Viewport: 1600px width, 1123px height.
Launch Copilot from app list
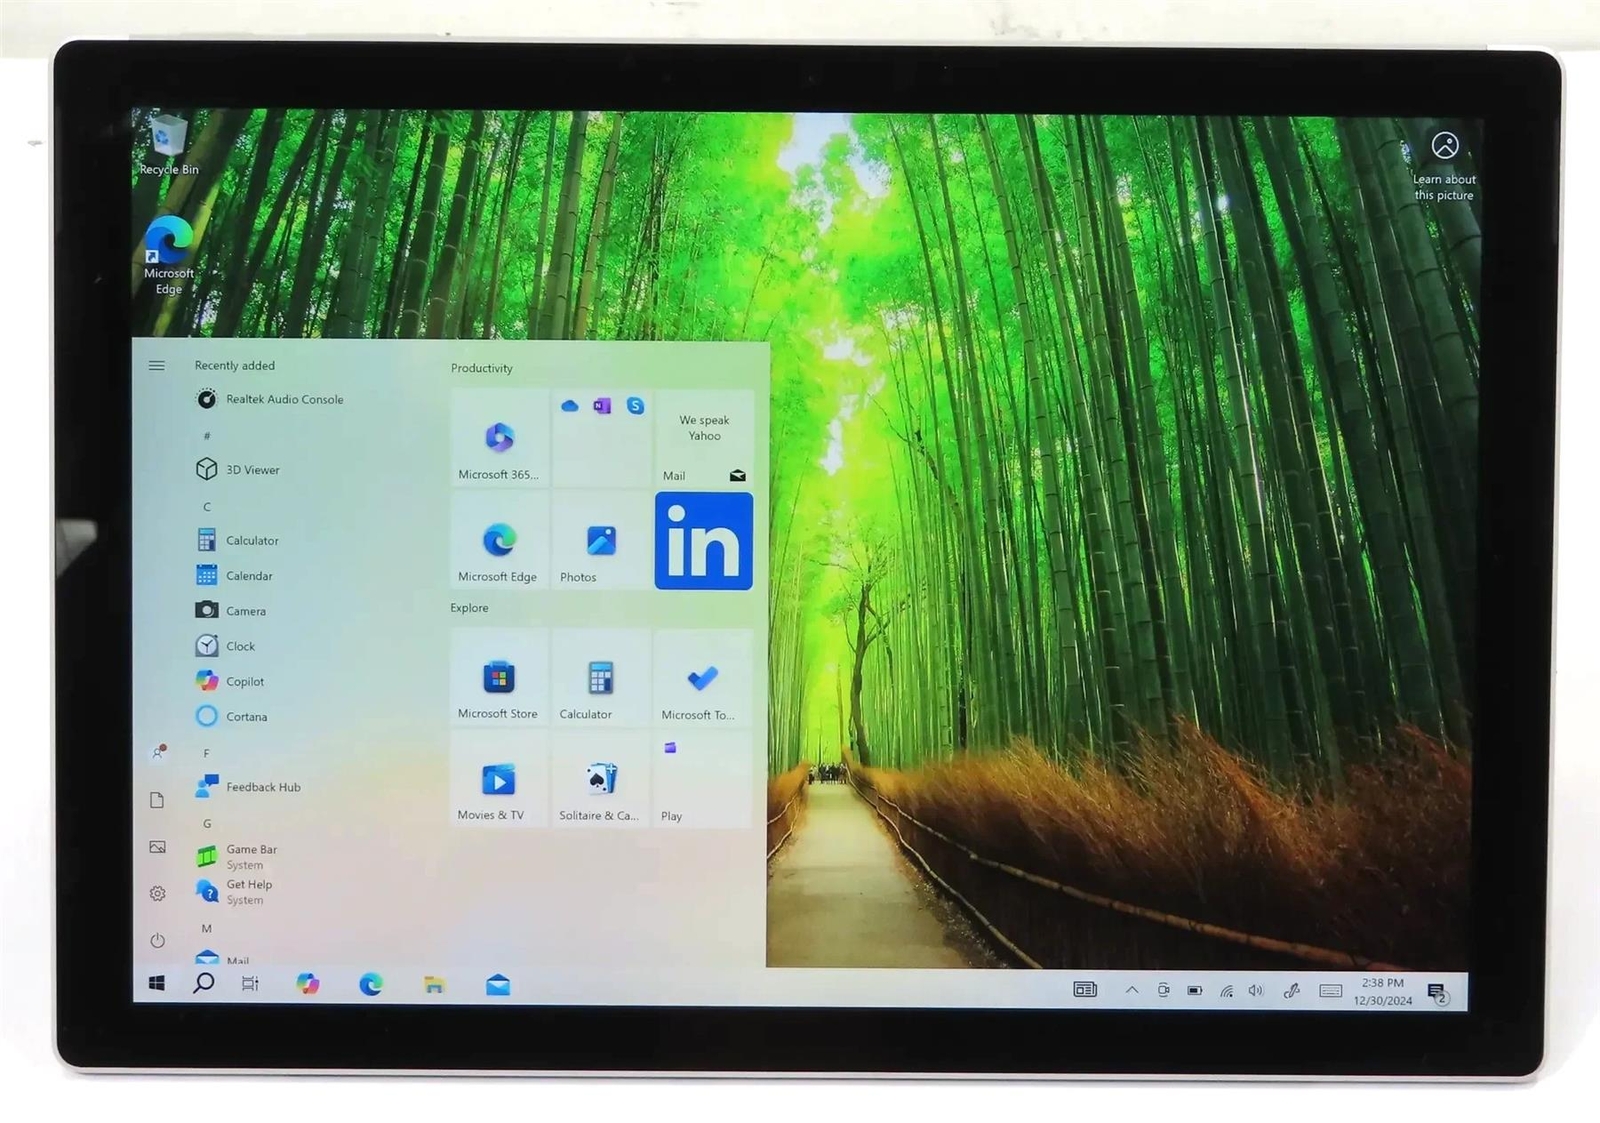click(230, 681)
